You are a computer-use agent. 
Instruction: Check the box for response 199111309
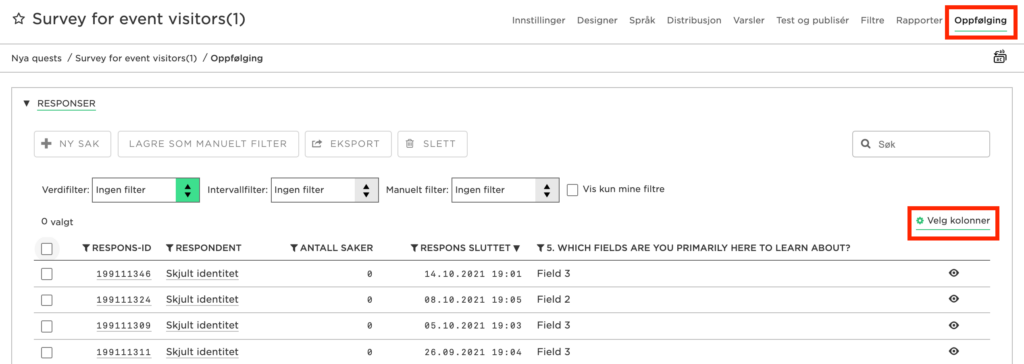point(47,325)
